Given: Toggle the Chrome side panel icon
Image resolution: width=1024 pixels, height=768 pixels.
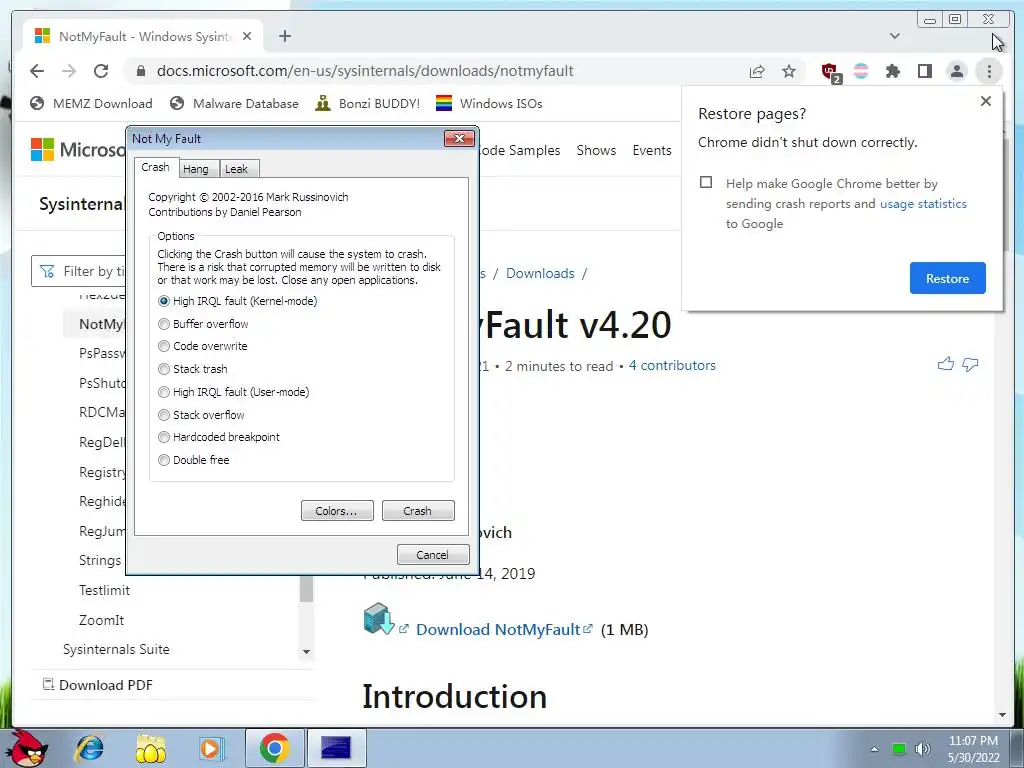Looking at the screenshot, I should 925,71.
